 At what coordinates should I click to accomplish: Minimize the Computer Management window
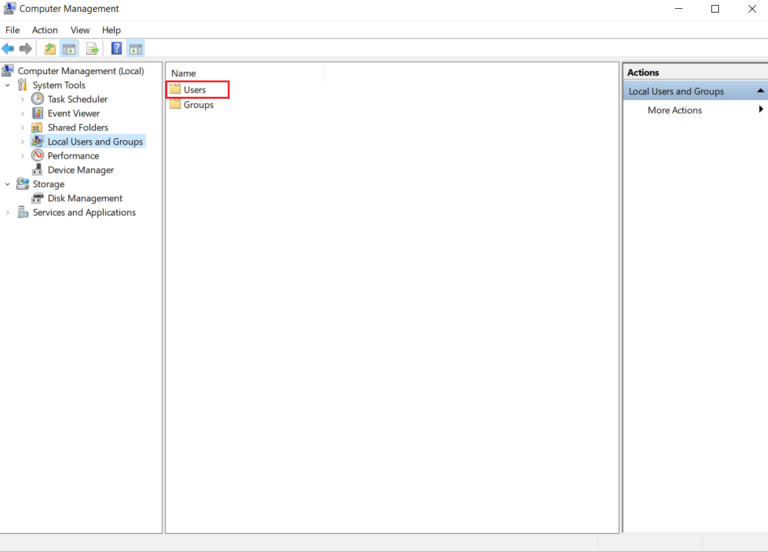[x=678, y=9]
